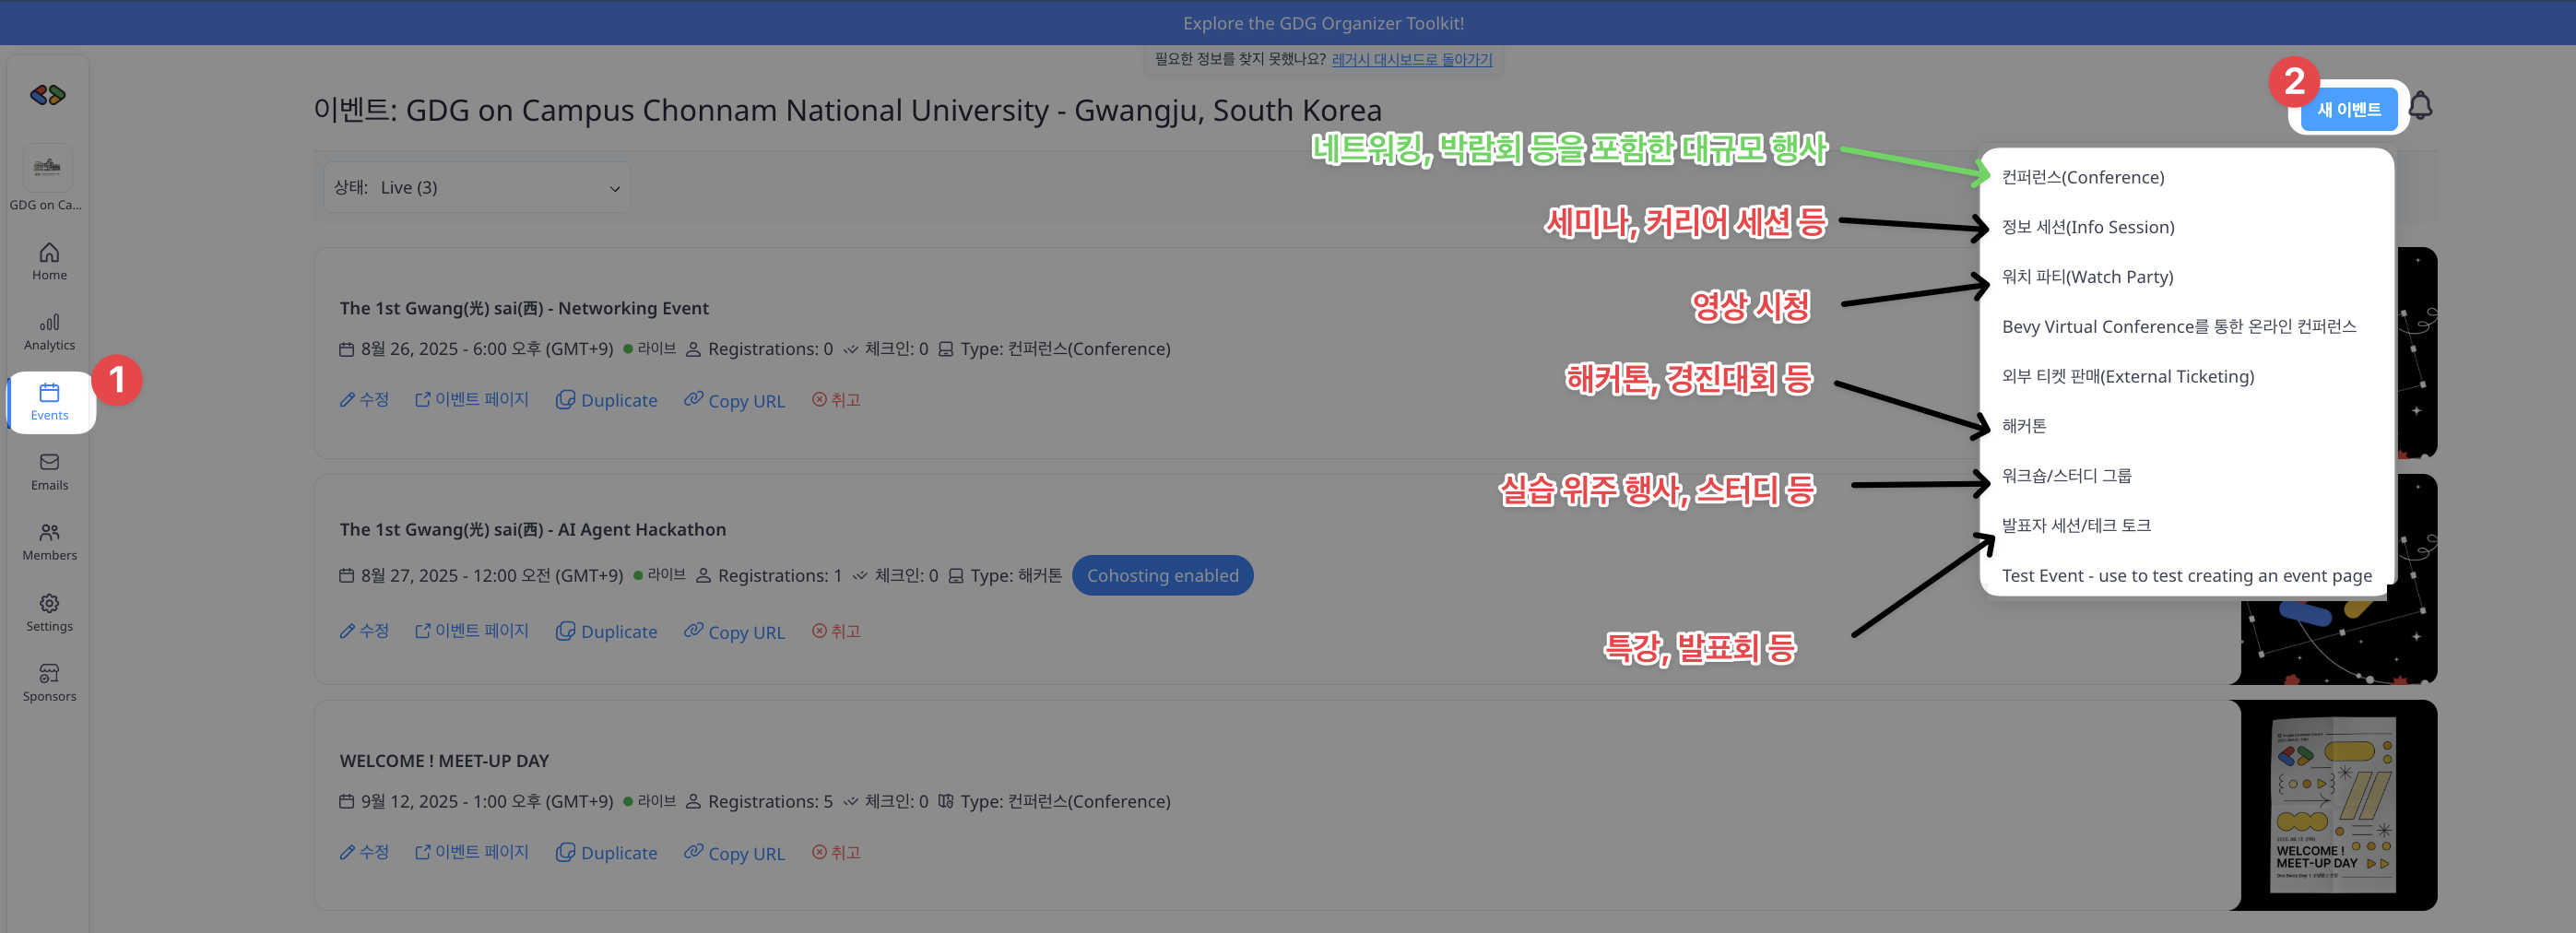Open 이벤트 페이지 for AI Agent Hackathon
The image size is (2576, 933).
point(472,631)
